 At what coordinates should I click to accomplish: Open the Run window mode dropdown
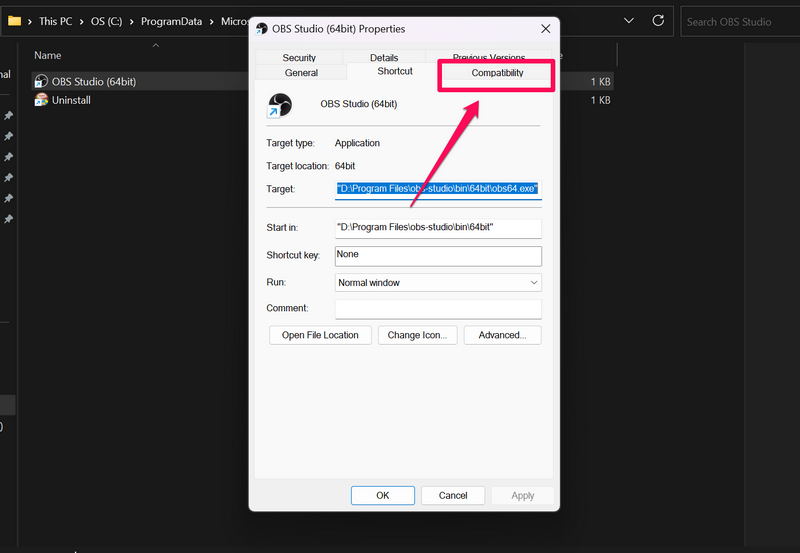pos(438,283)
